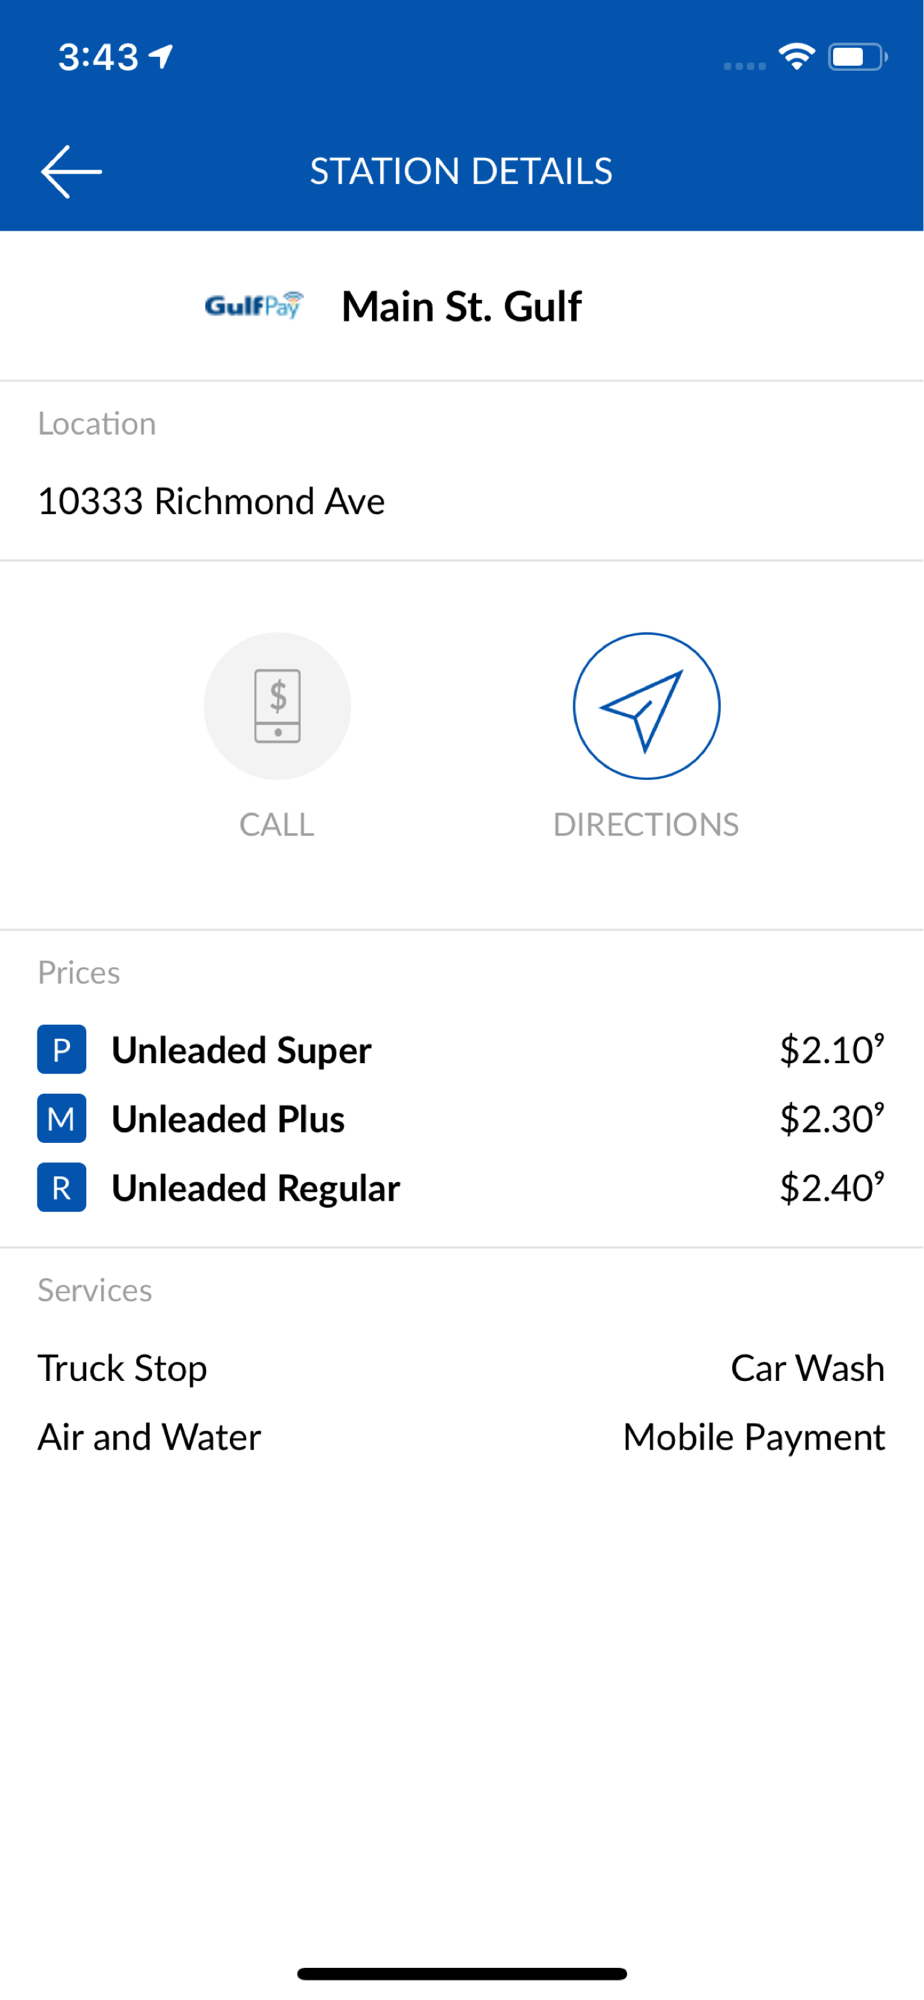Tap the Truck Stop service
Viewport: 924px width, 2000px height.
point(122,1368)
